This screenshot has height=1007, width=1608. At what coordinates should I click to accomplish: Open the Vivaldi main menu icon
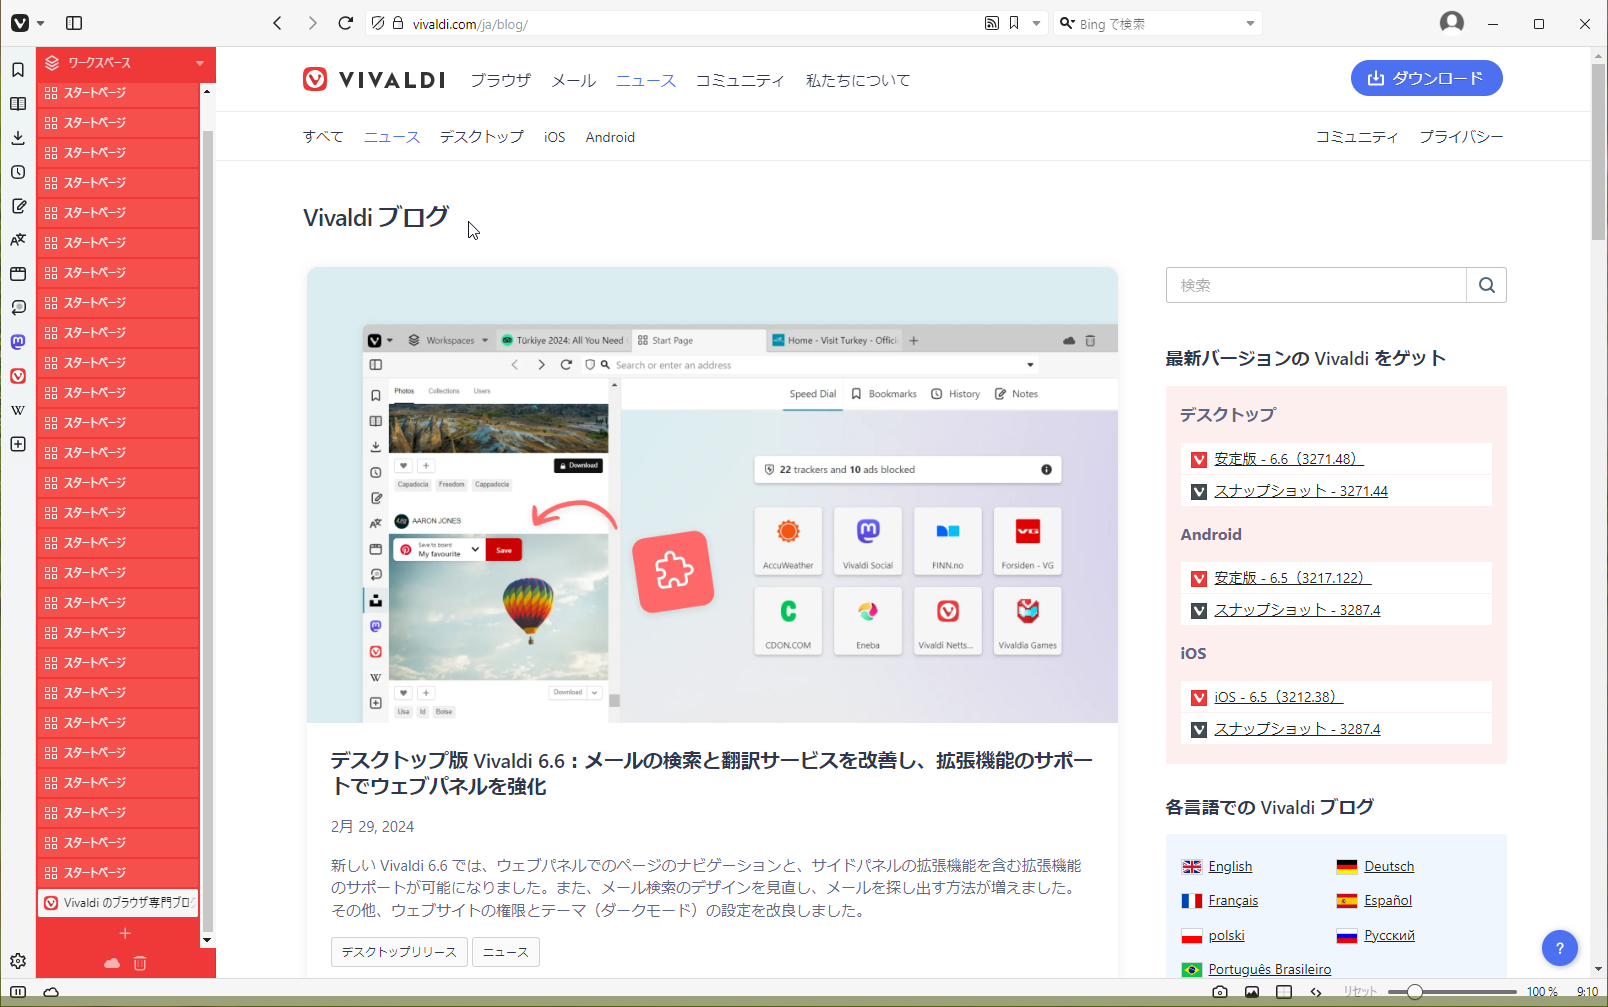(20, 23)
